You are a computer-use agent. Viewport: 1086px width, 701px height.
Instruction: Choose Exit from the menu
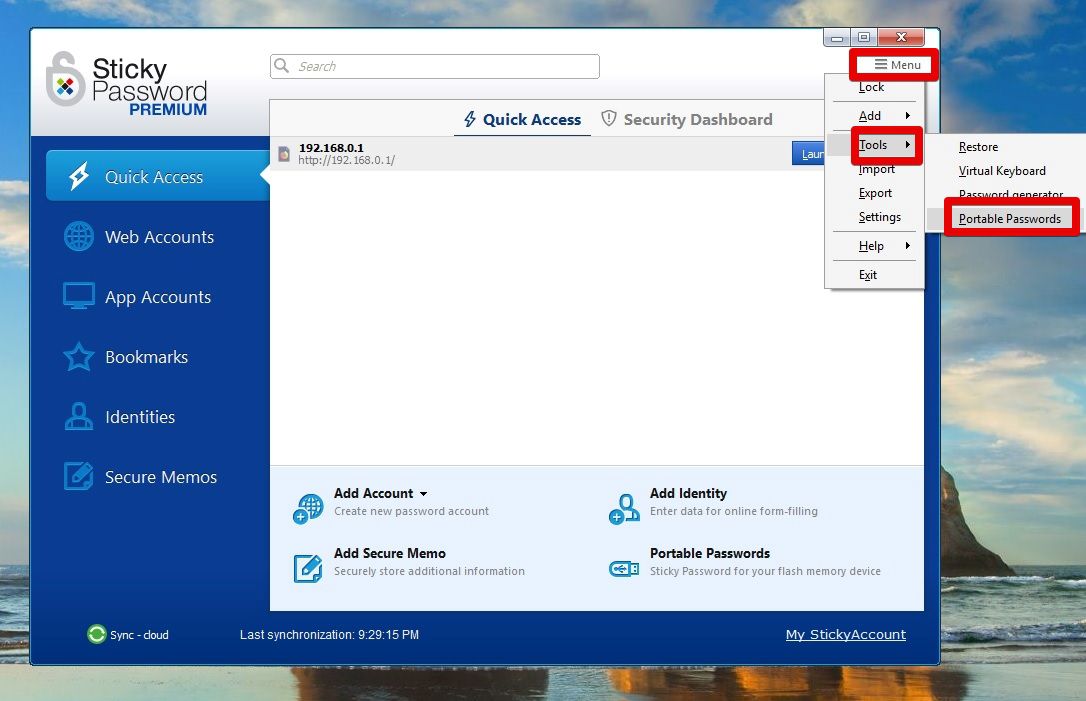tap(868, 275)
